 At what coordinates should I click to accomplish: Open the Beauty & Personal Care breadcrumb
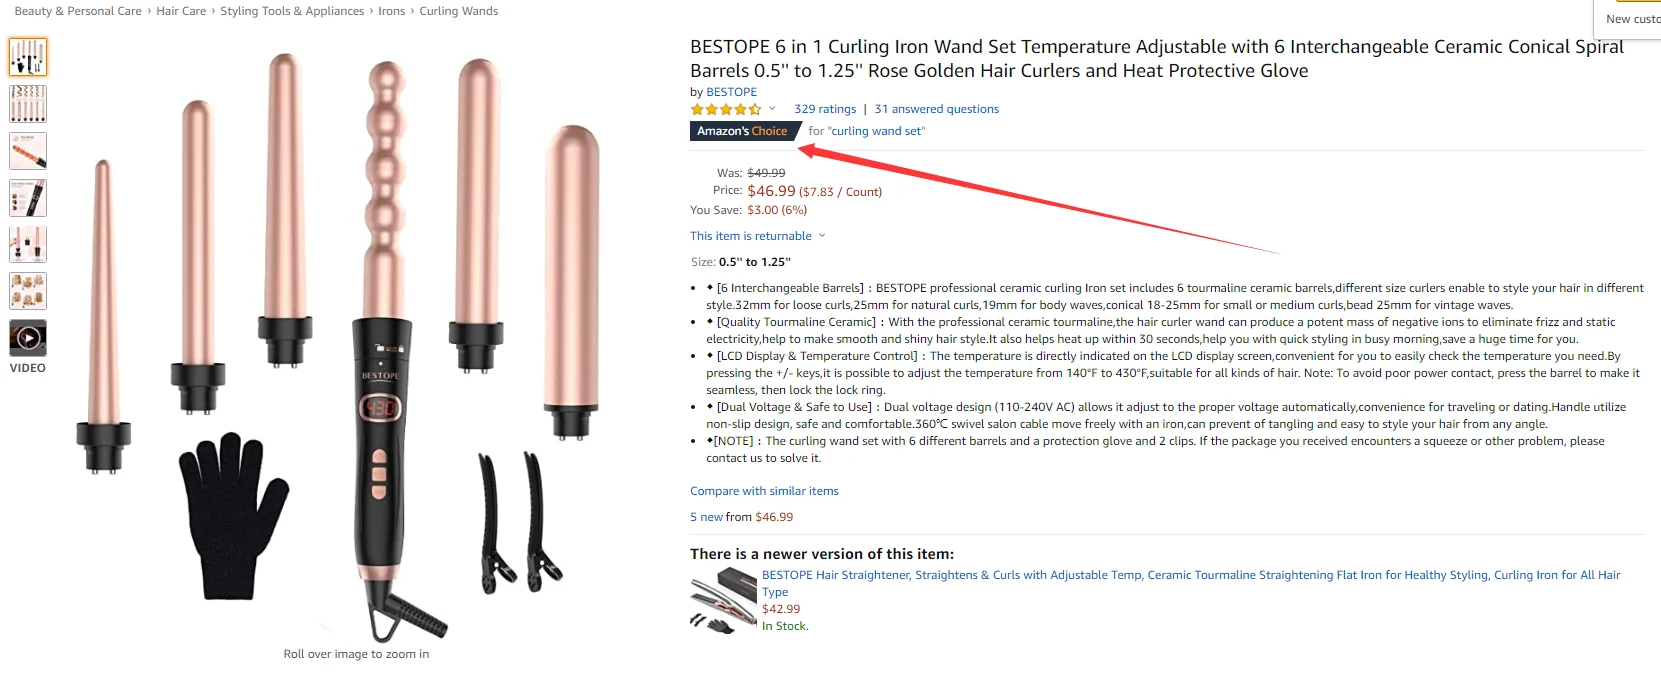click(x=78, y=11)
